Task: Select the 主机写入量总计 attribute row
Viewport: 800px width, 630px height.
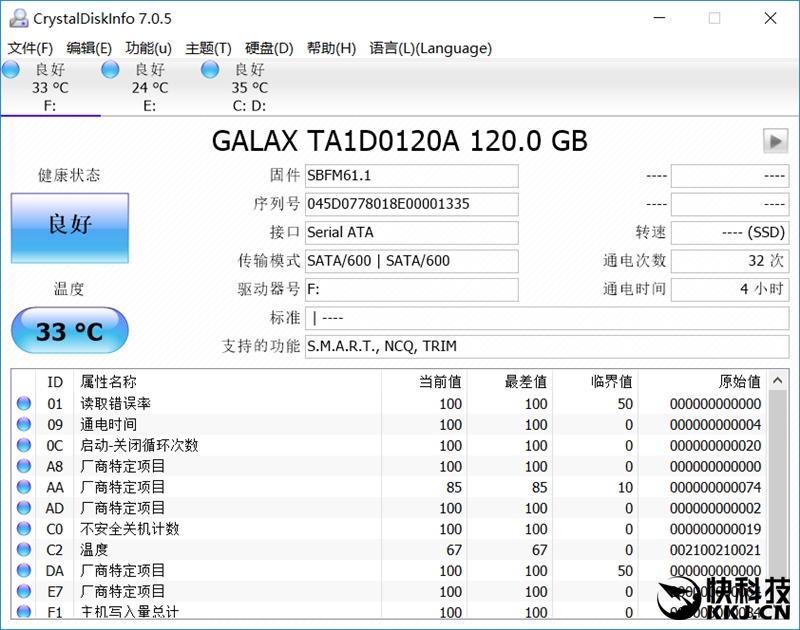Action: 390,611
